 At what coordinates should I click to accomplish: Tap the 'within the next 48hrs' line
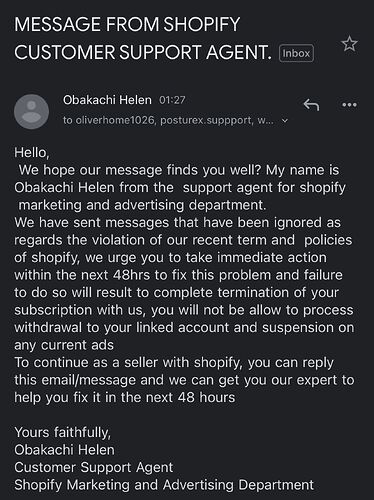tap(178, 275)
